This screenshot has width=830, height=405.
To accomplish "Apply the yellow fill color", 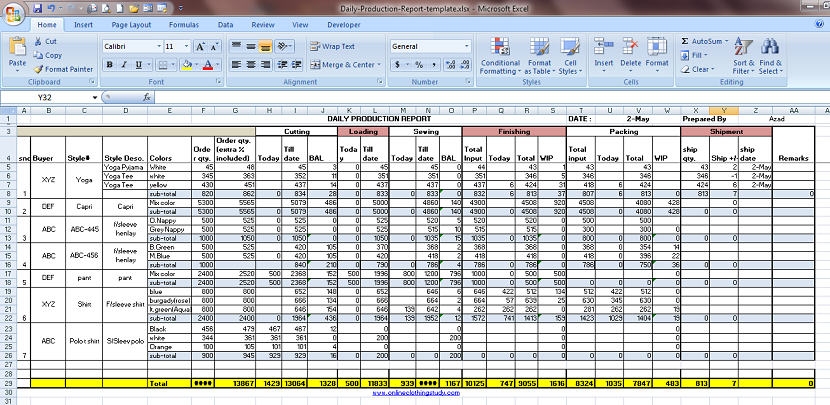I will (186, 65).
